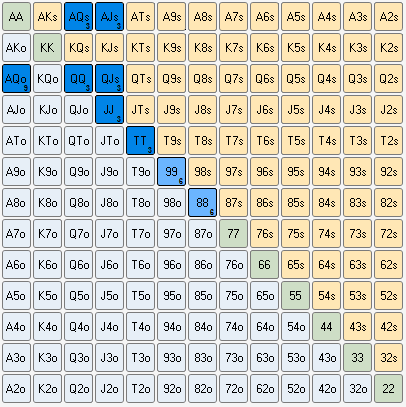Deselect the AQs hand cell
Image resolution: width=406 pixels, height=407 pixels.
point(78,17)
